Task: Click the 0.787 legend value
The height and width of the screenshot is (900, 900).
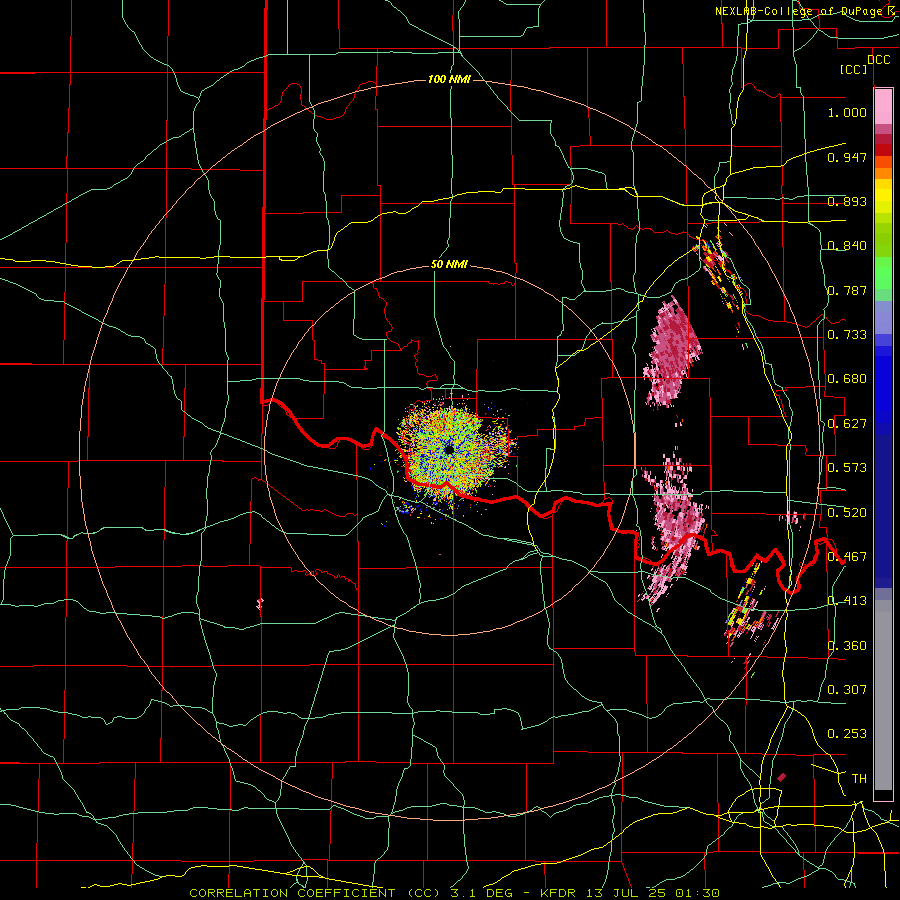Action: pos(847,290)
